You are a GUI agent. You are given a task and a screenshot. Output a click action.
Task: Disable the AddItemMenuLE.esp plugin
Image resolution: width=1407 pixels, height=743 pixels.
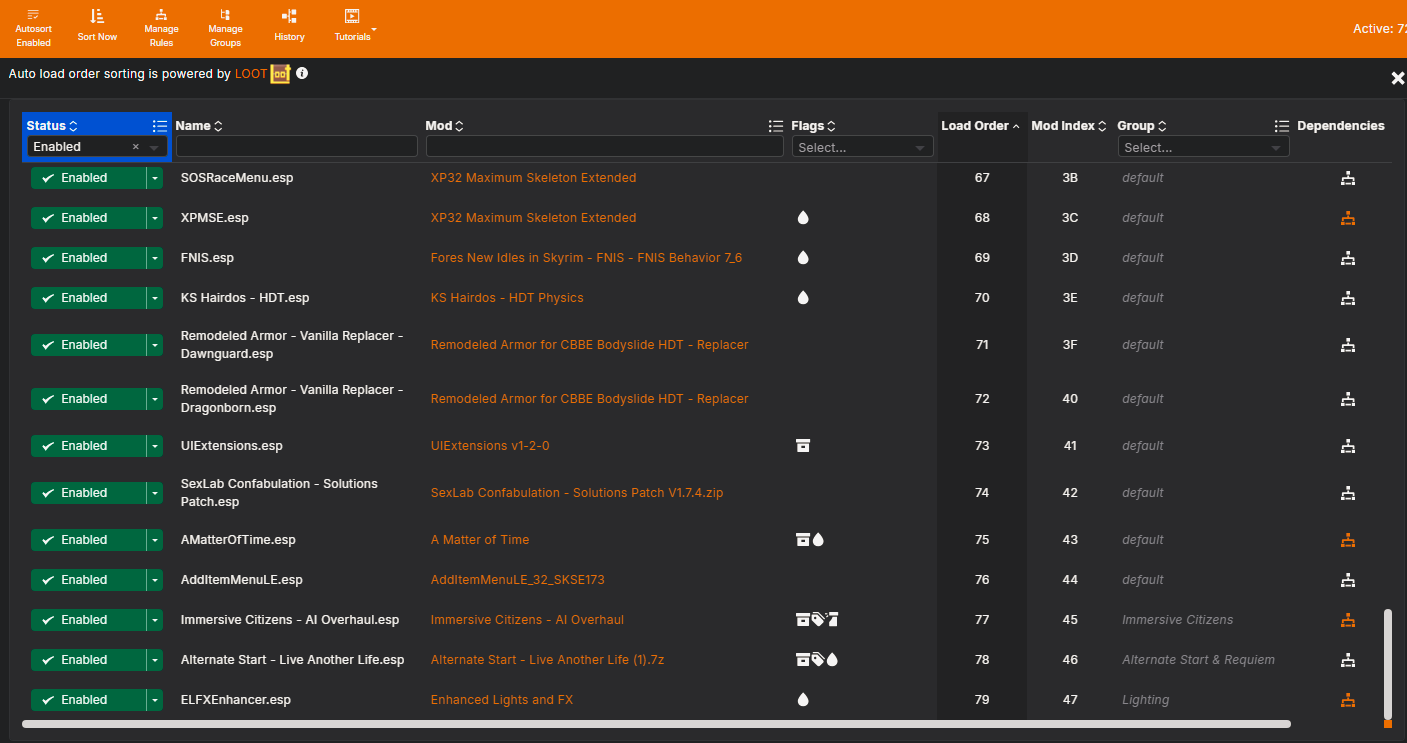88,580
